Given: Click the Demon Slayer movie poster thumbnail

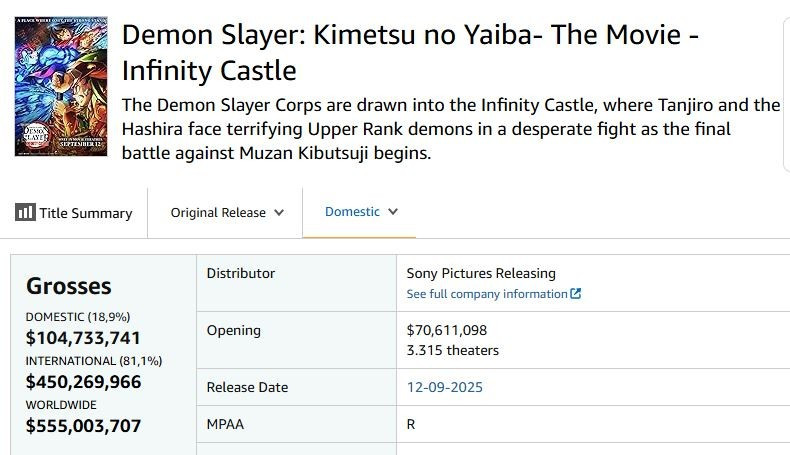Looking at the screenshot, I should click(61, 85).
